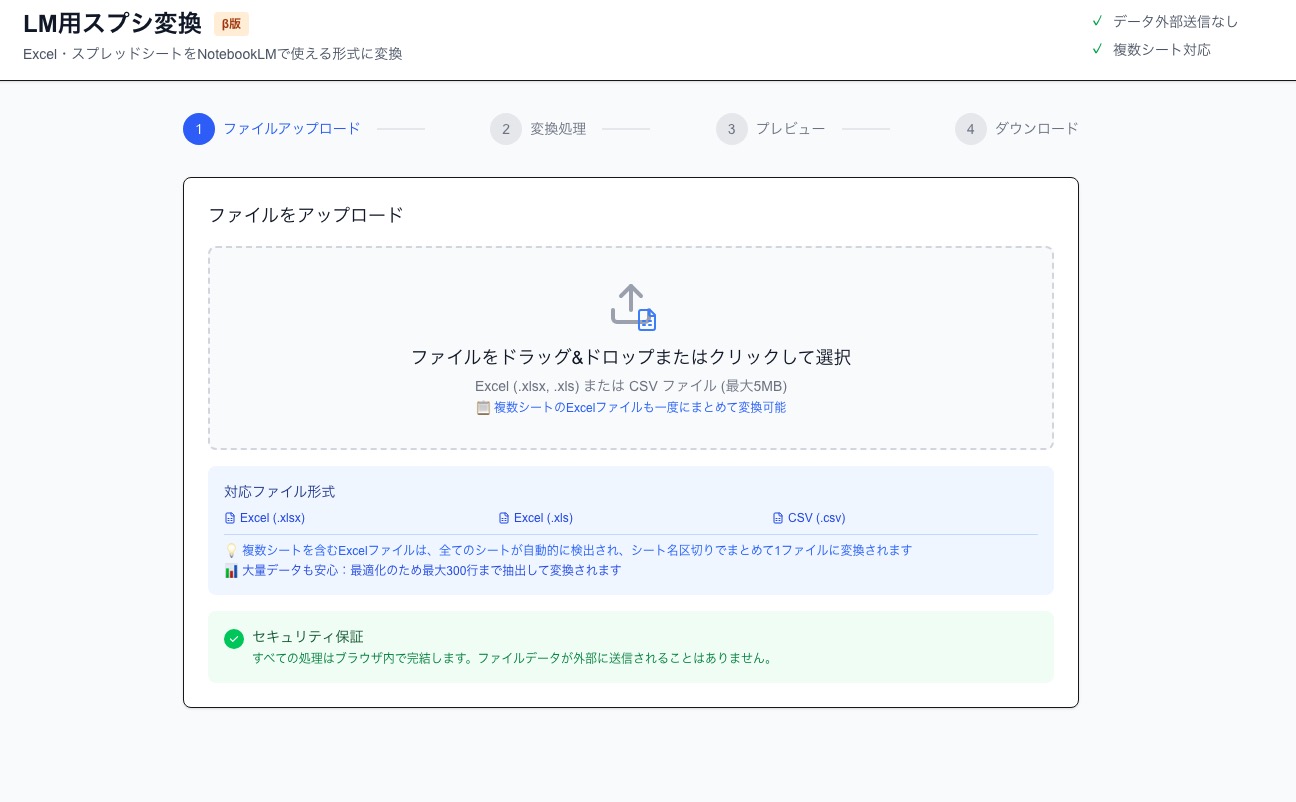
Task: Click the subtitle mentioning NotebookLM
Action: point(213,54)
